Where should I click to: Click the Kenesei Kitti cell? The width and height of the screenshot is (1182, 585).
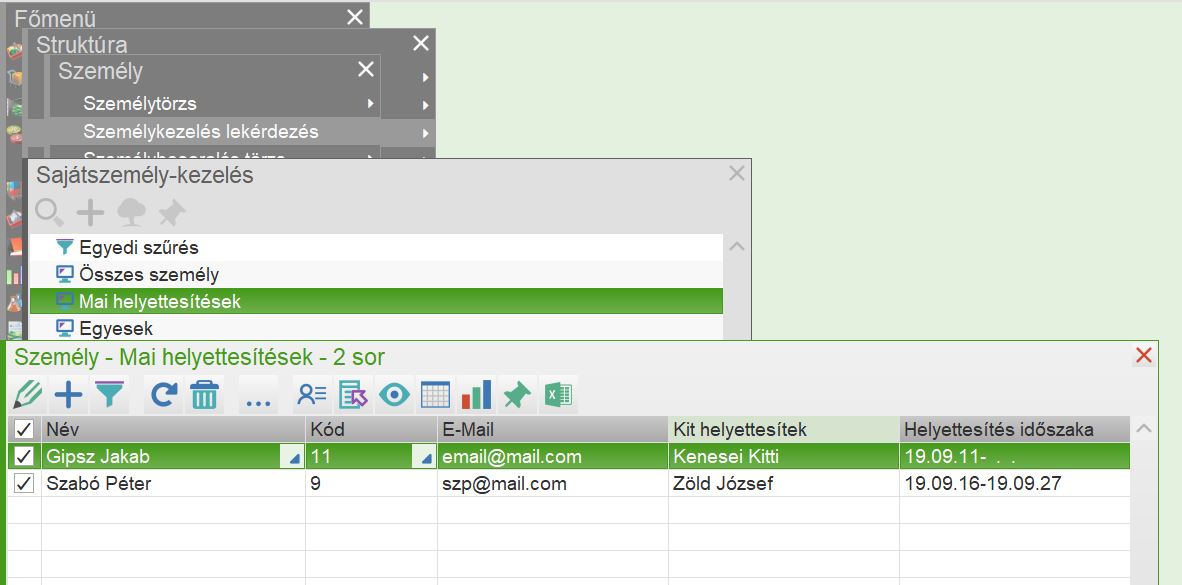[784, 456]
